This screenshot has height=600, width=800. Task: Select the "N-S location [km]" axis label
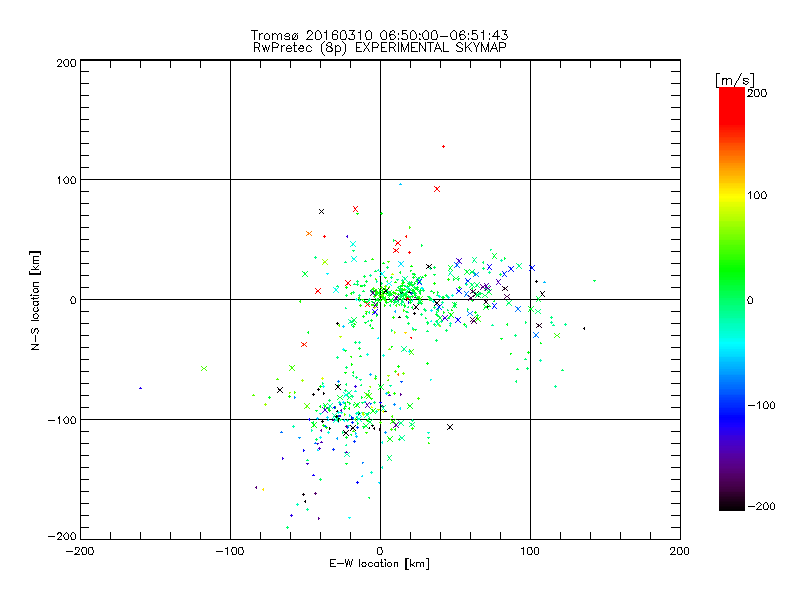click(35, 300)
